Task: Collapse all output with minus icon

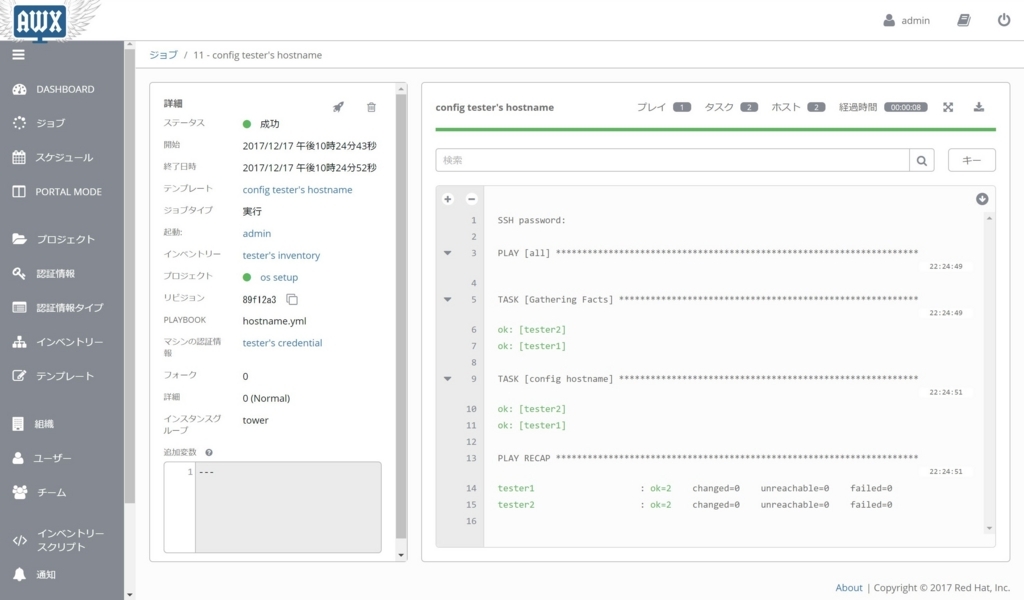Action: tap(472, 199)
